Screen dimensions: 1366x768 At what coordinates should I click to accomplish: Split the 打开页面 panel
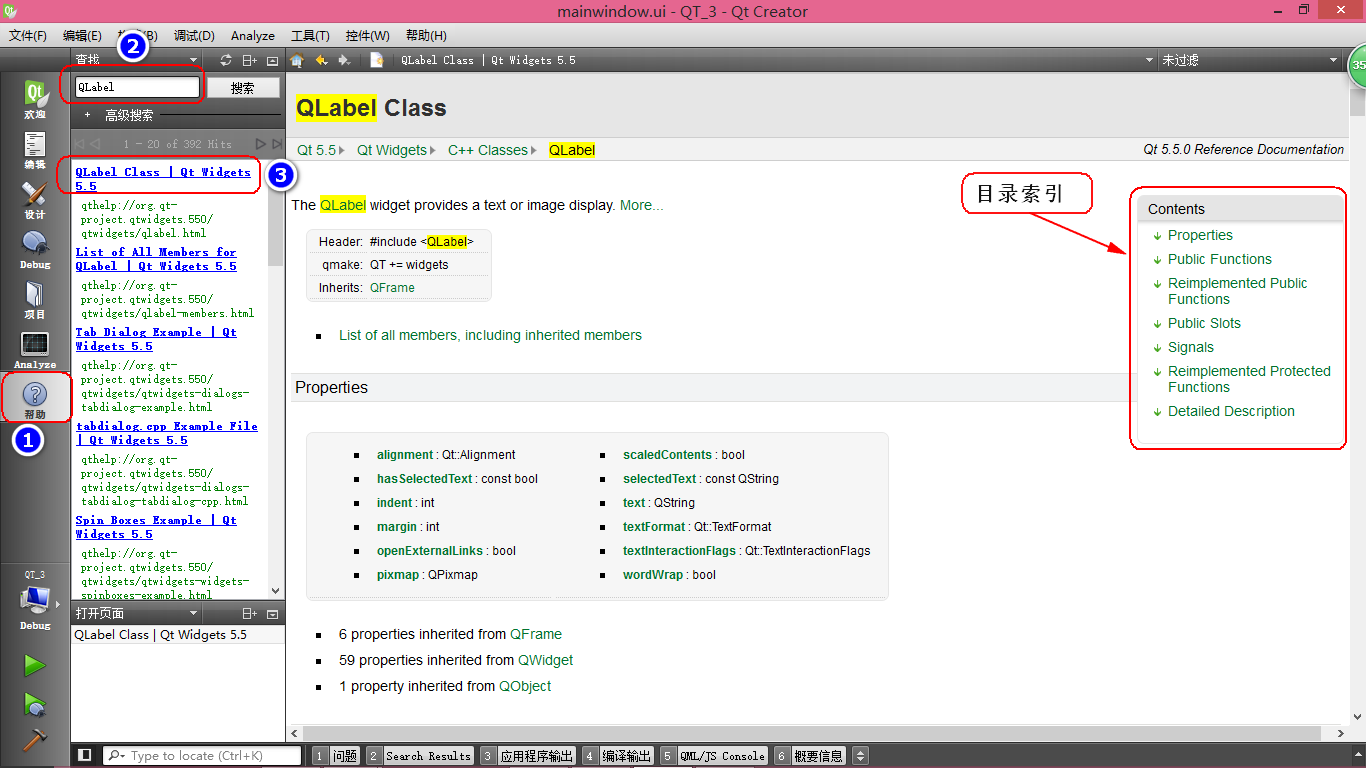[x=250, y=613]
